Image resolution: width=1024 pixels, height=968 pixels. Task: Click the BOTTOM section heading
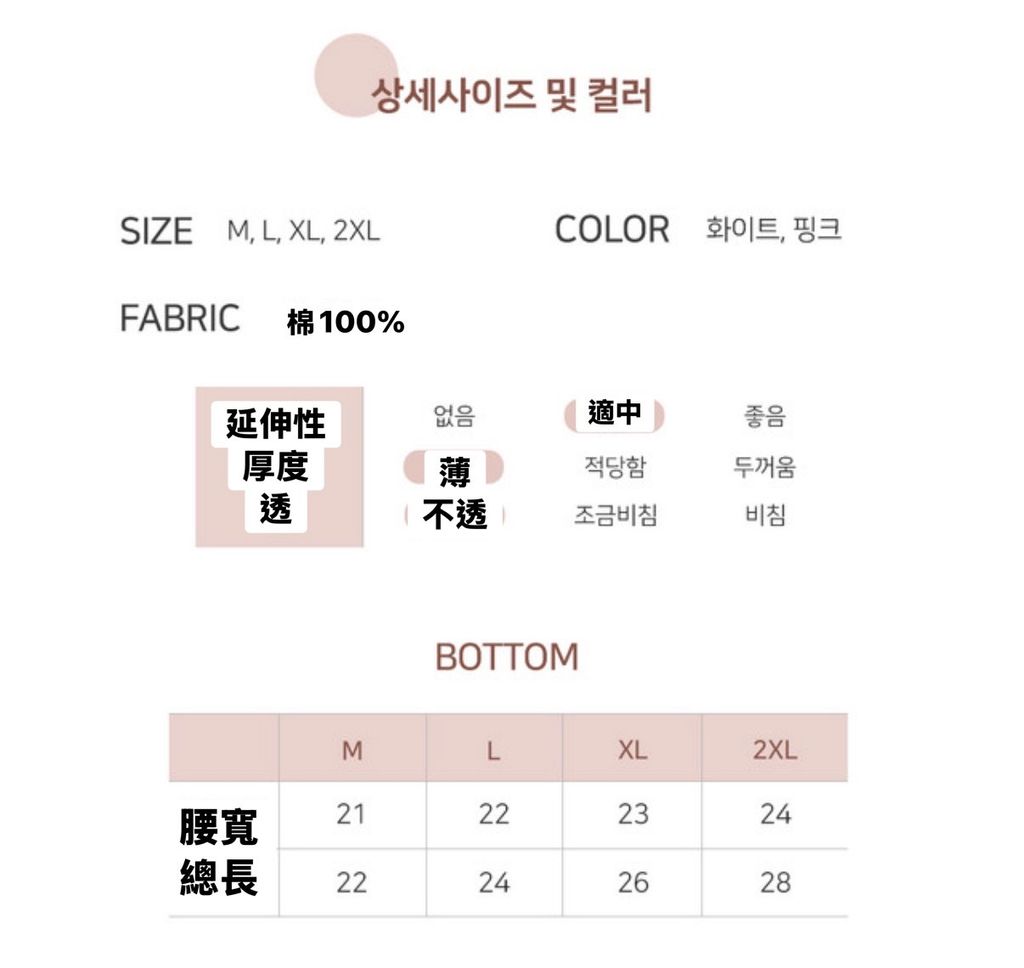click(x=507, y=657)
